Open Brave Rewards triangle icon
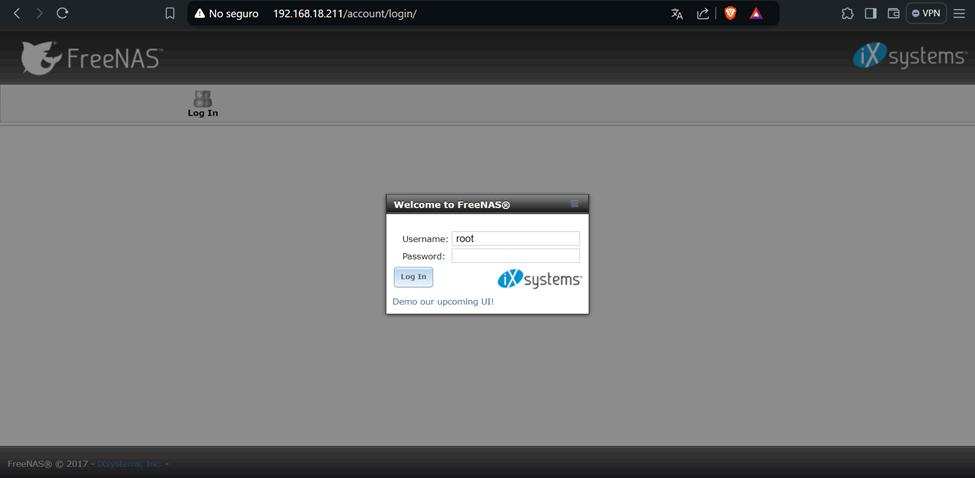 [x=756, y=13]
